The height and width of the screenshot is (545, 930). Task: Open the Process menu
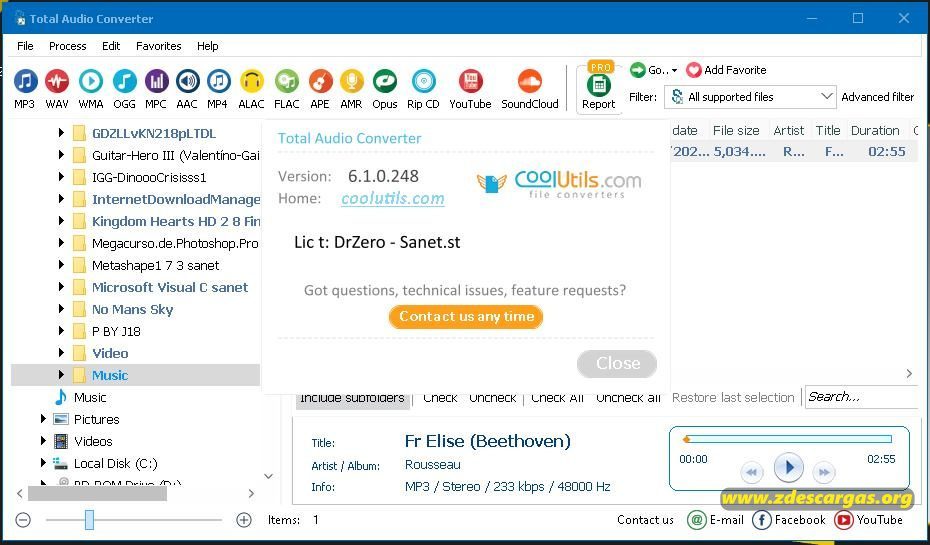[68, 46]
